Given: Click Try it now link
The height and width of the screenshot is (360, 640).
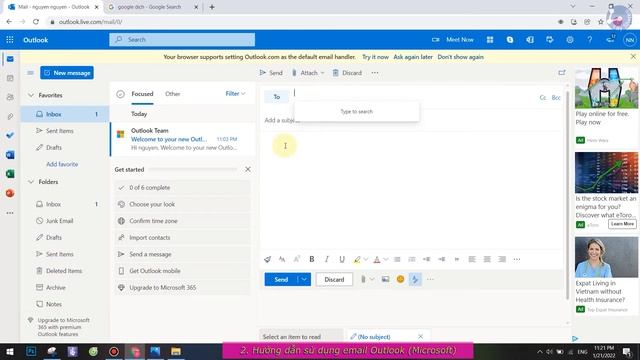Looking at the screenshot, I should (375, 57).
